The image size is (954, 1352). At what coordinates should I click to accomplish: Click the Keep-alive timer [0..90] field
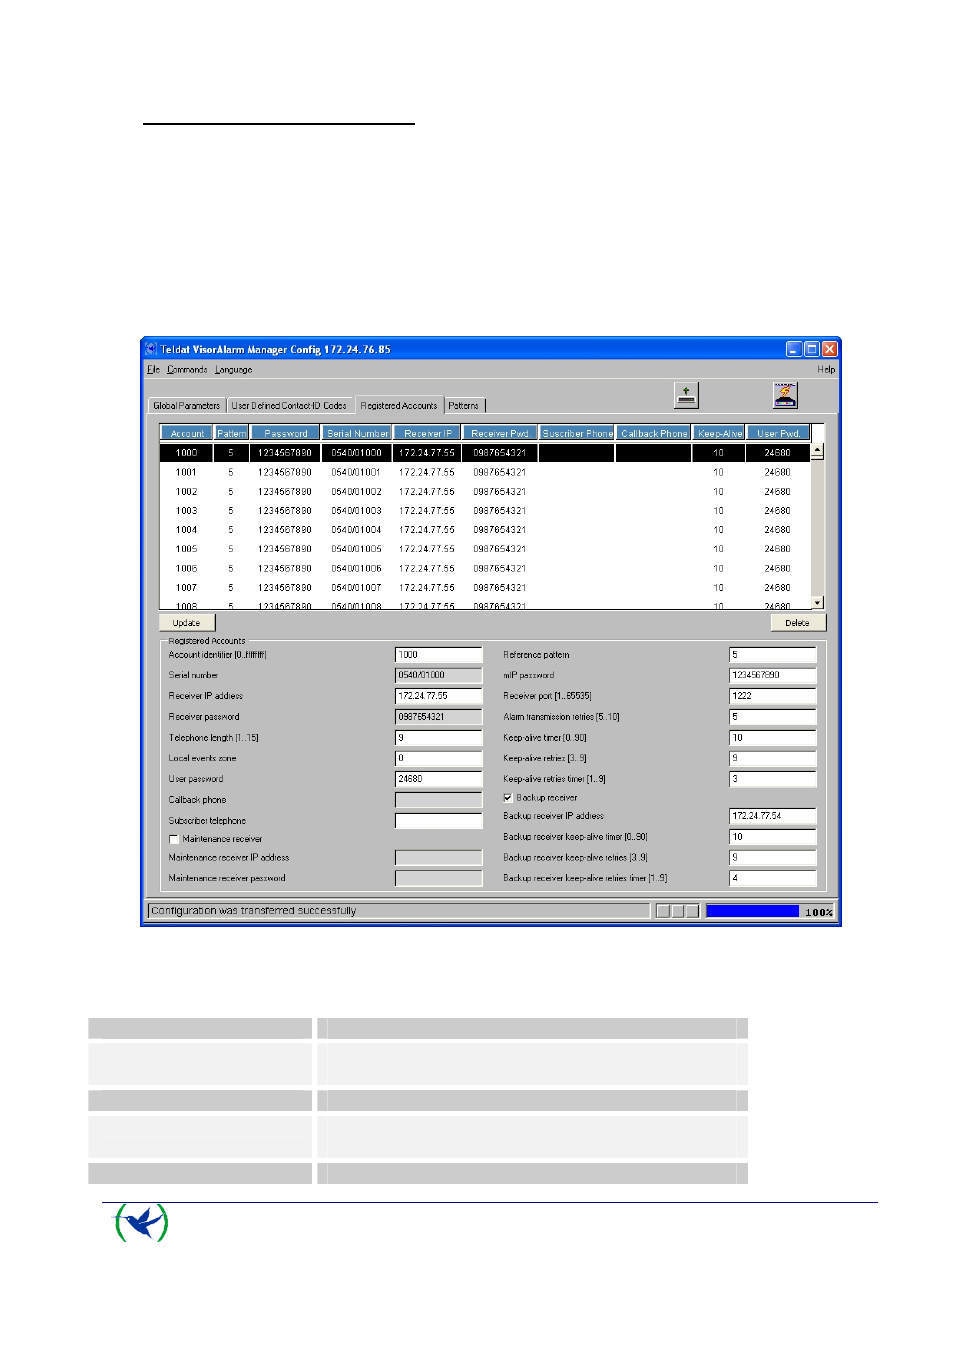tap(773, 738)
